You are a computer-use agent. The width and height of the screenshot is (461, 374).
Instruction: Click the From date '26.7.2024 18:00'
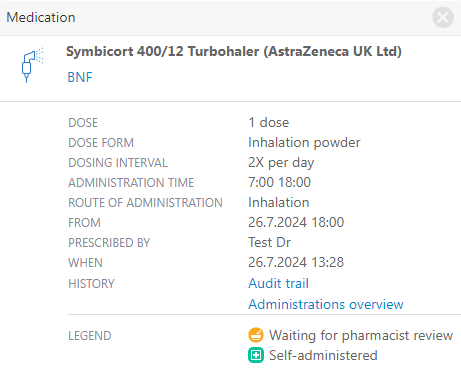(296, 222)
